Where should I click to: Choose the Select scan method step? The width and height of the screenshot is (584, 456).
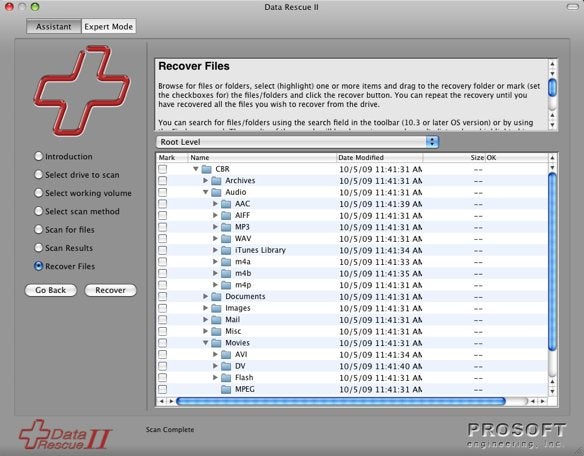38,211
